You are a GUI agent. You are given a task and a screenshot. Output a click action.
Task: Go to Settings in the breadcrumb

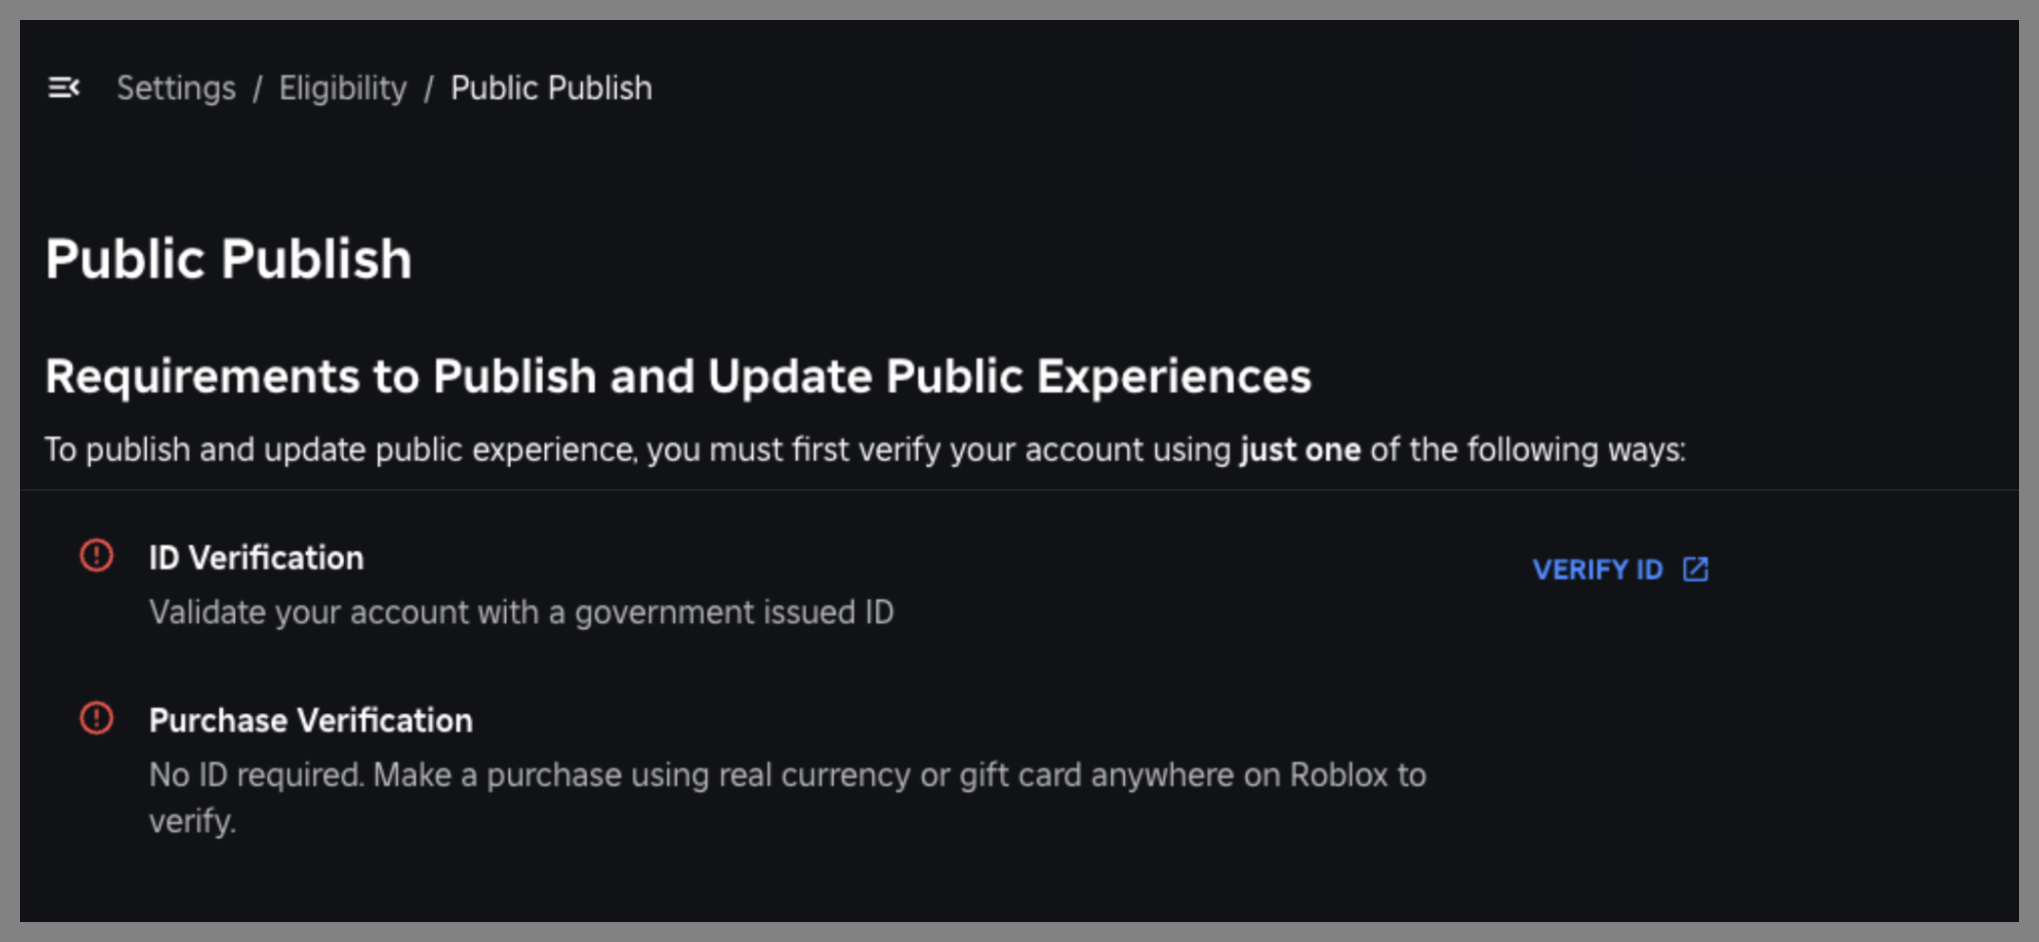(x=176, y=88)
